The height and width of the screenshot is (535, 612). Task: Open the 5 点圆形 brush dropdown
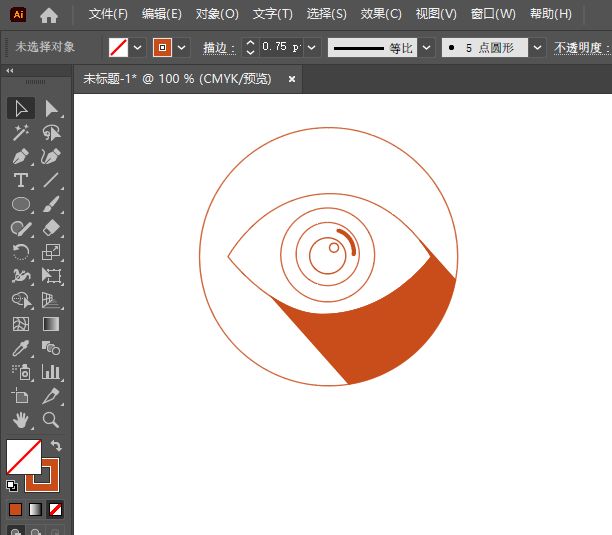click(538, 47)
